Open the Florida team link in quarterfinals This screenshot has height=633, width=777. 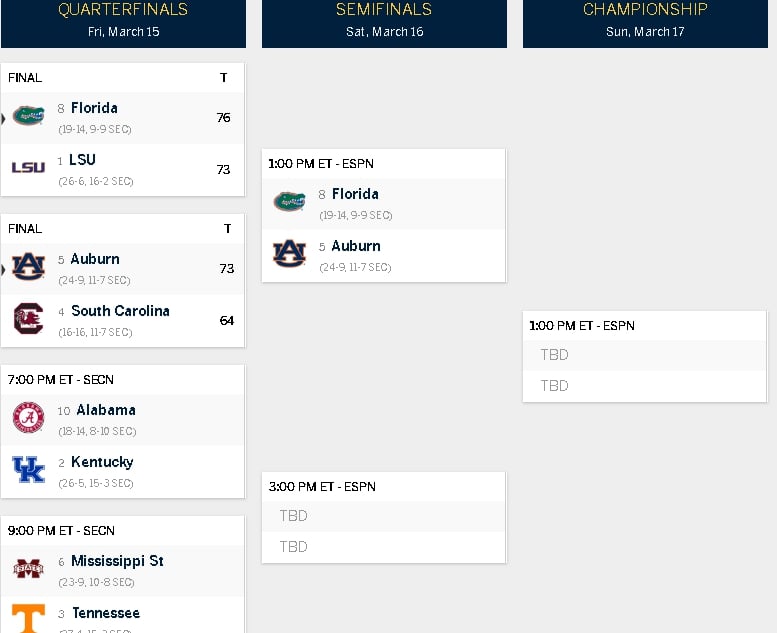(94, 108)
